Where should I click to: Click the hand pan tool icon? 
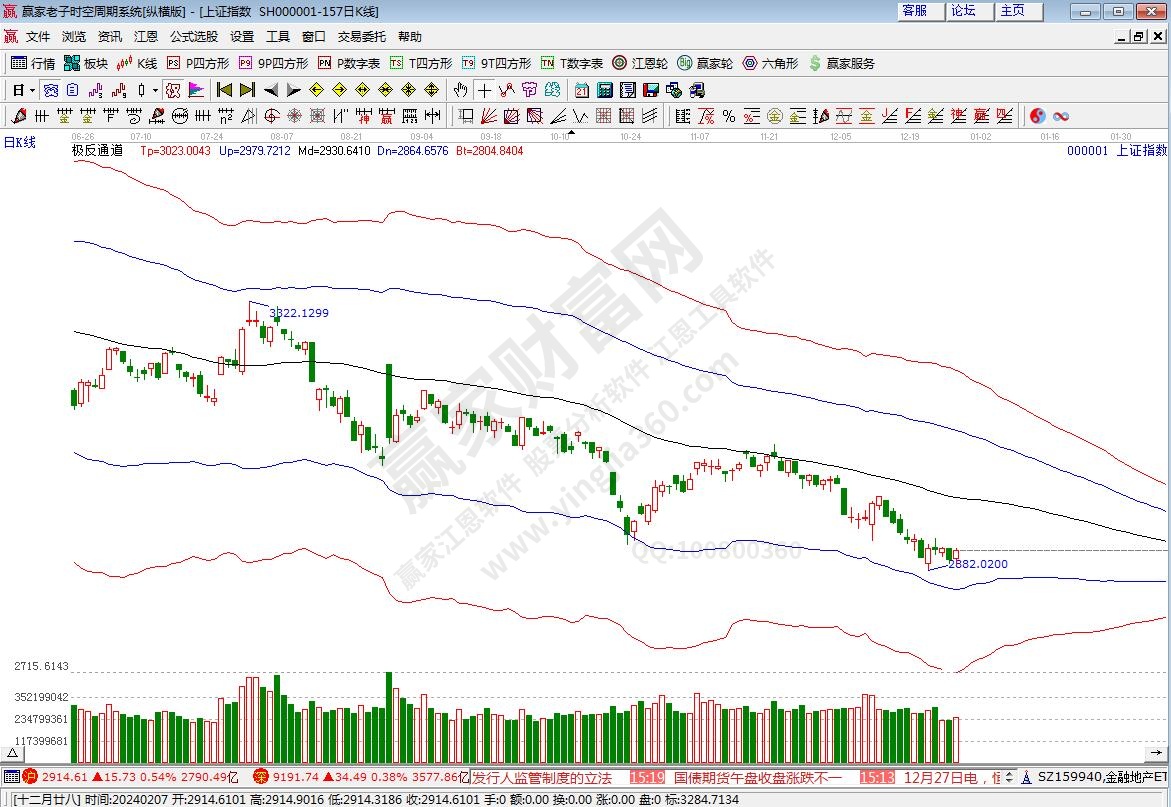point(460,89)
